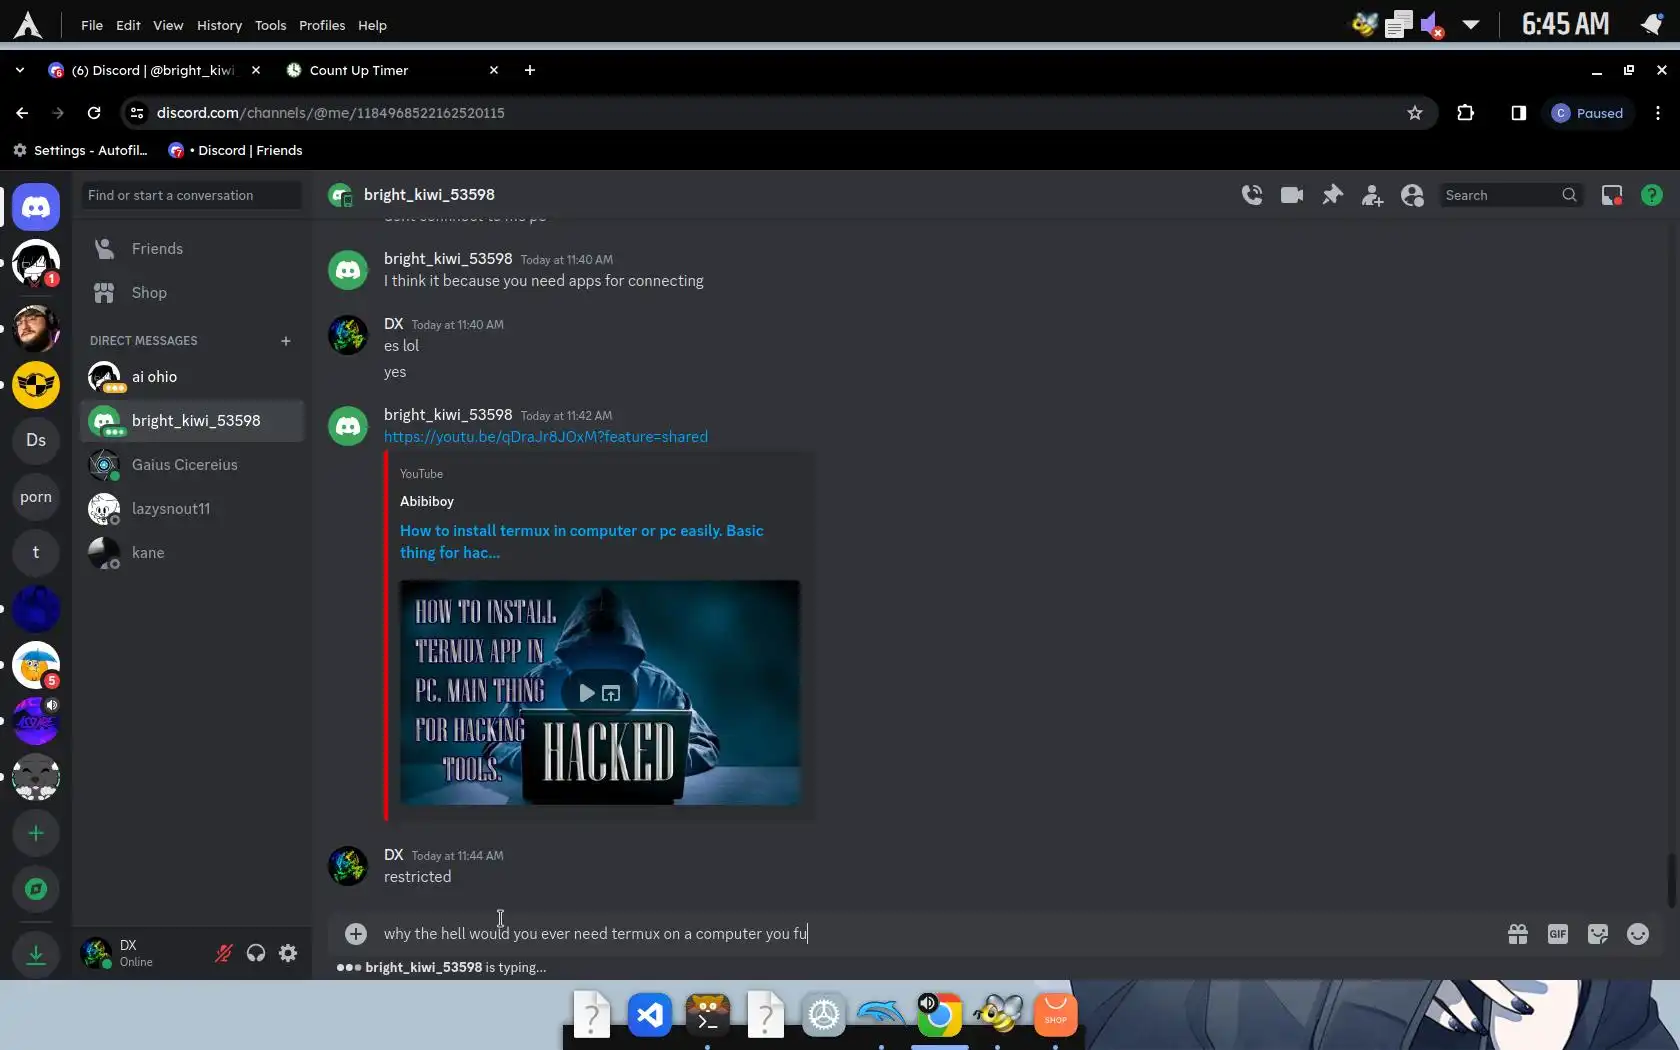Click the Find or start a conversation box
The width and height of the screenshot is (1680, 1050).
191,195
